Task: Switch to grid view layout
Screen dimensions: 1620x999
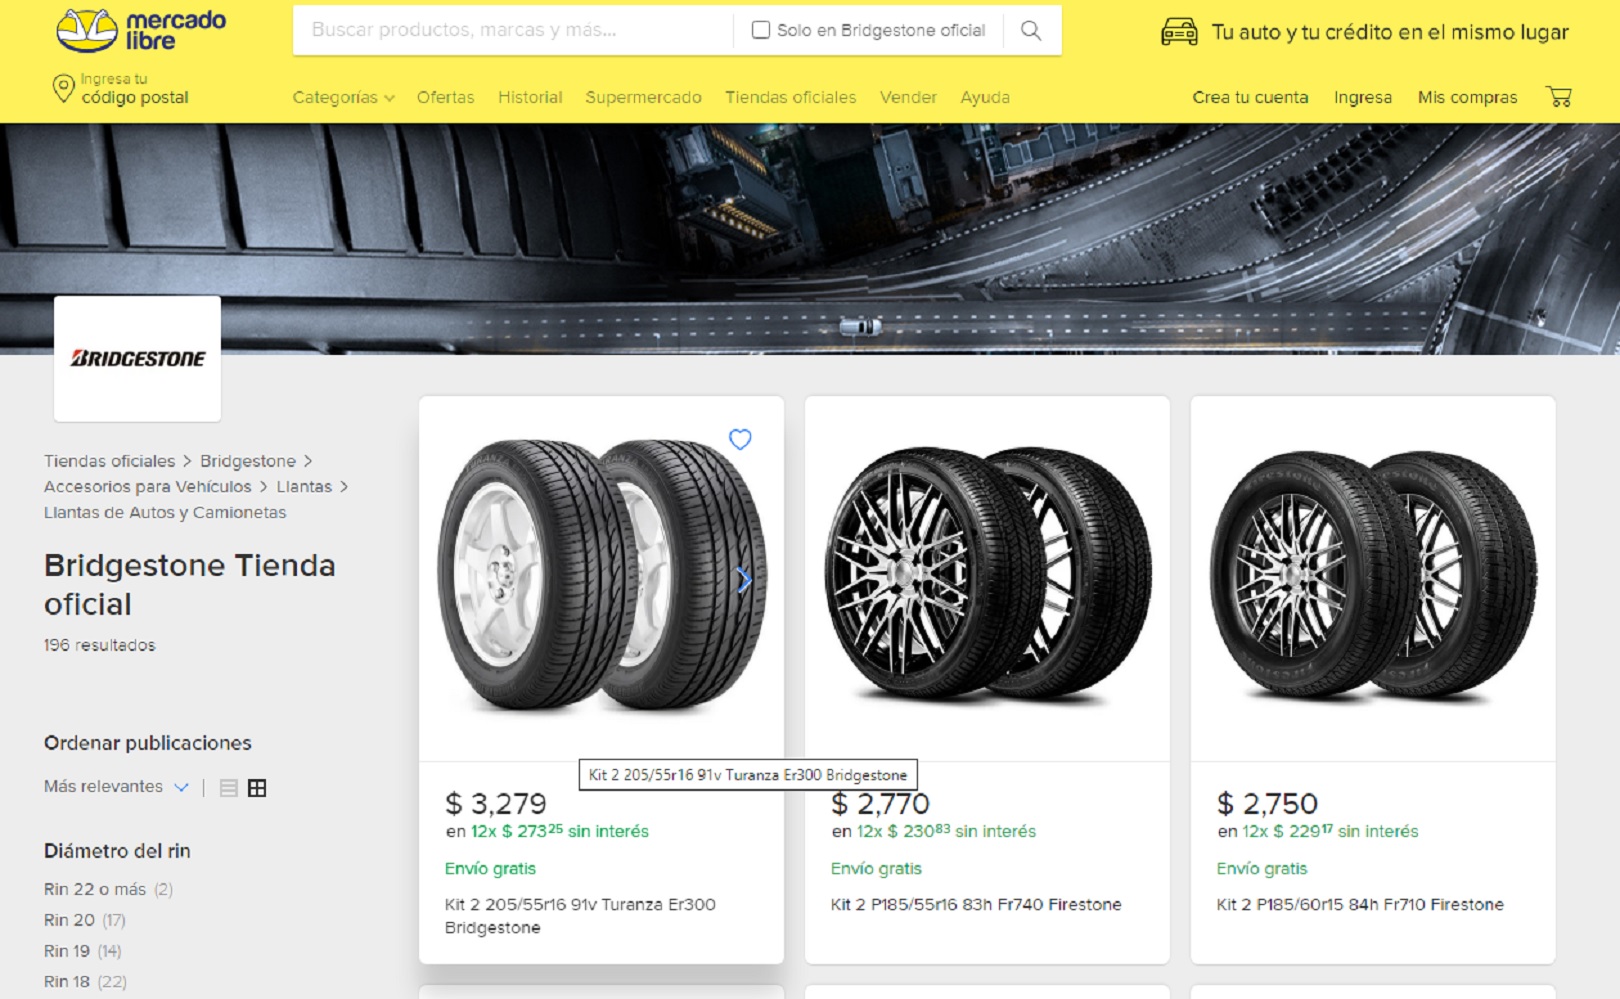Action: click(257, 788)
